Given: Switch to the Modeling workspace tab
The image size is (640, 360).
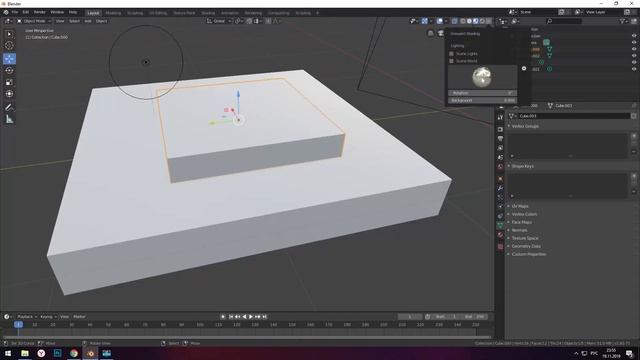Looking at the screenshot, I should pos(113,13).
